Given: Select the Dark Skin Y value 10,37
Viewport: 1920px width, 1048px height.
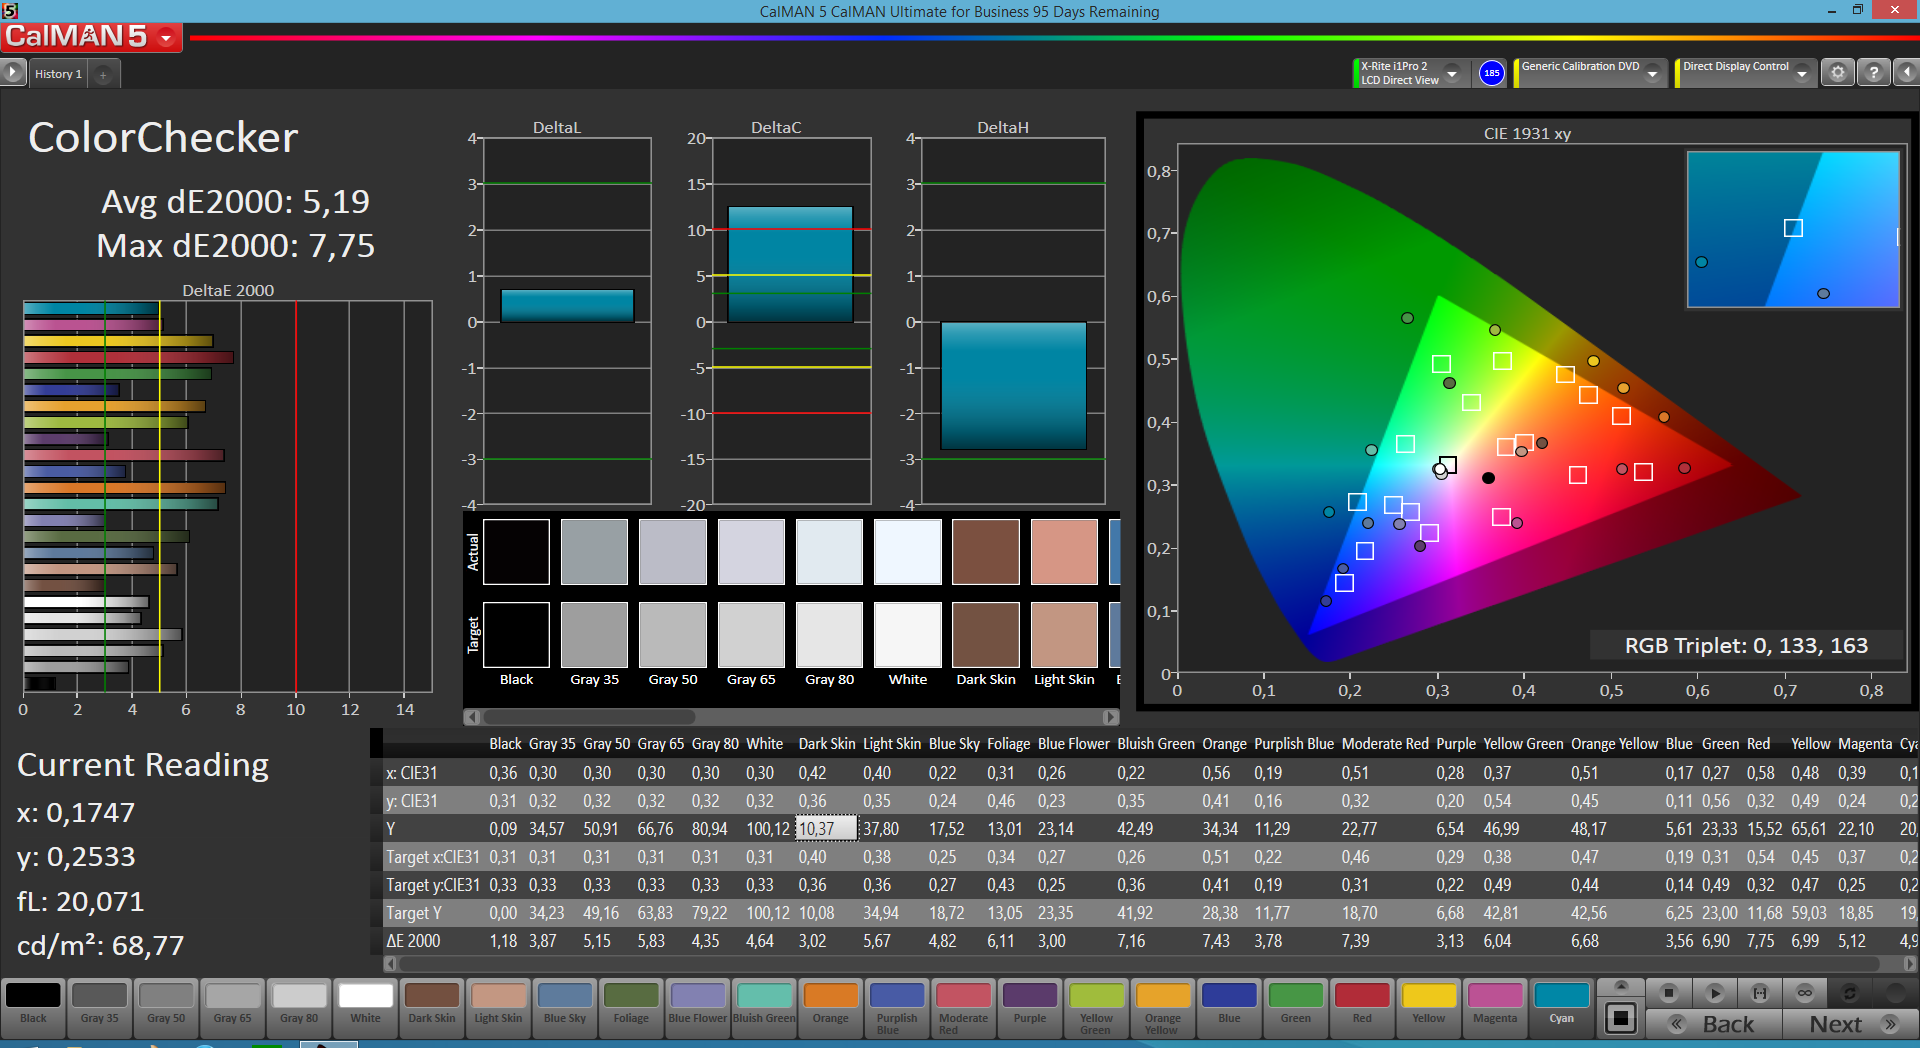Looking at the screenshot, I should pyautogui.click(x=826, y=828).
